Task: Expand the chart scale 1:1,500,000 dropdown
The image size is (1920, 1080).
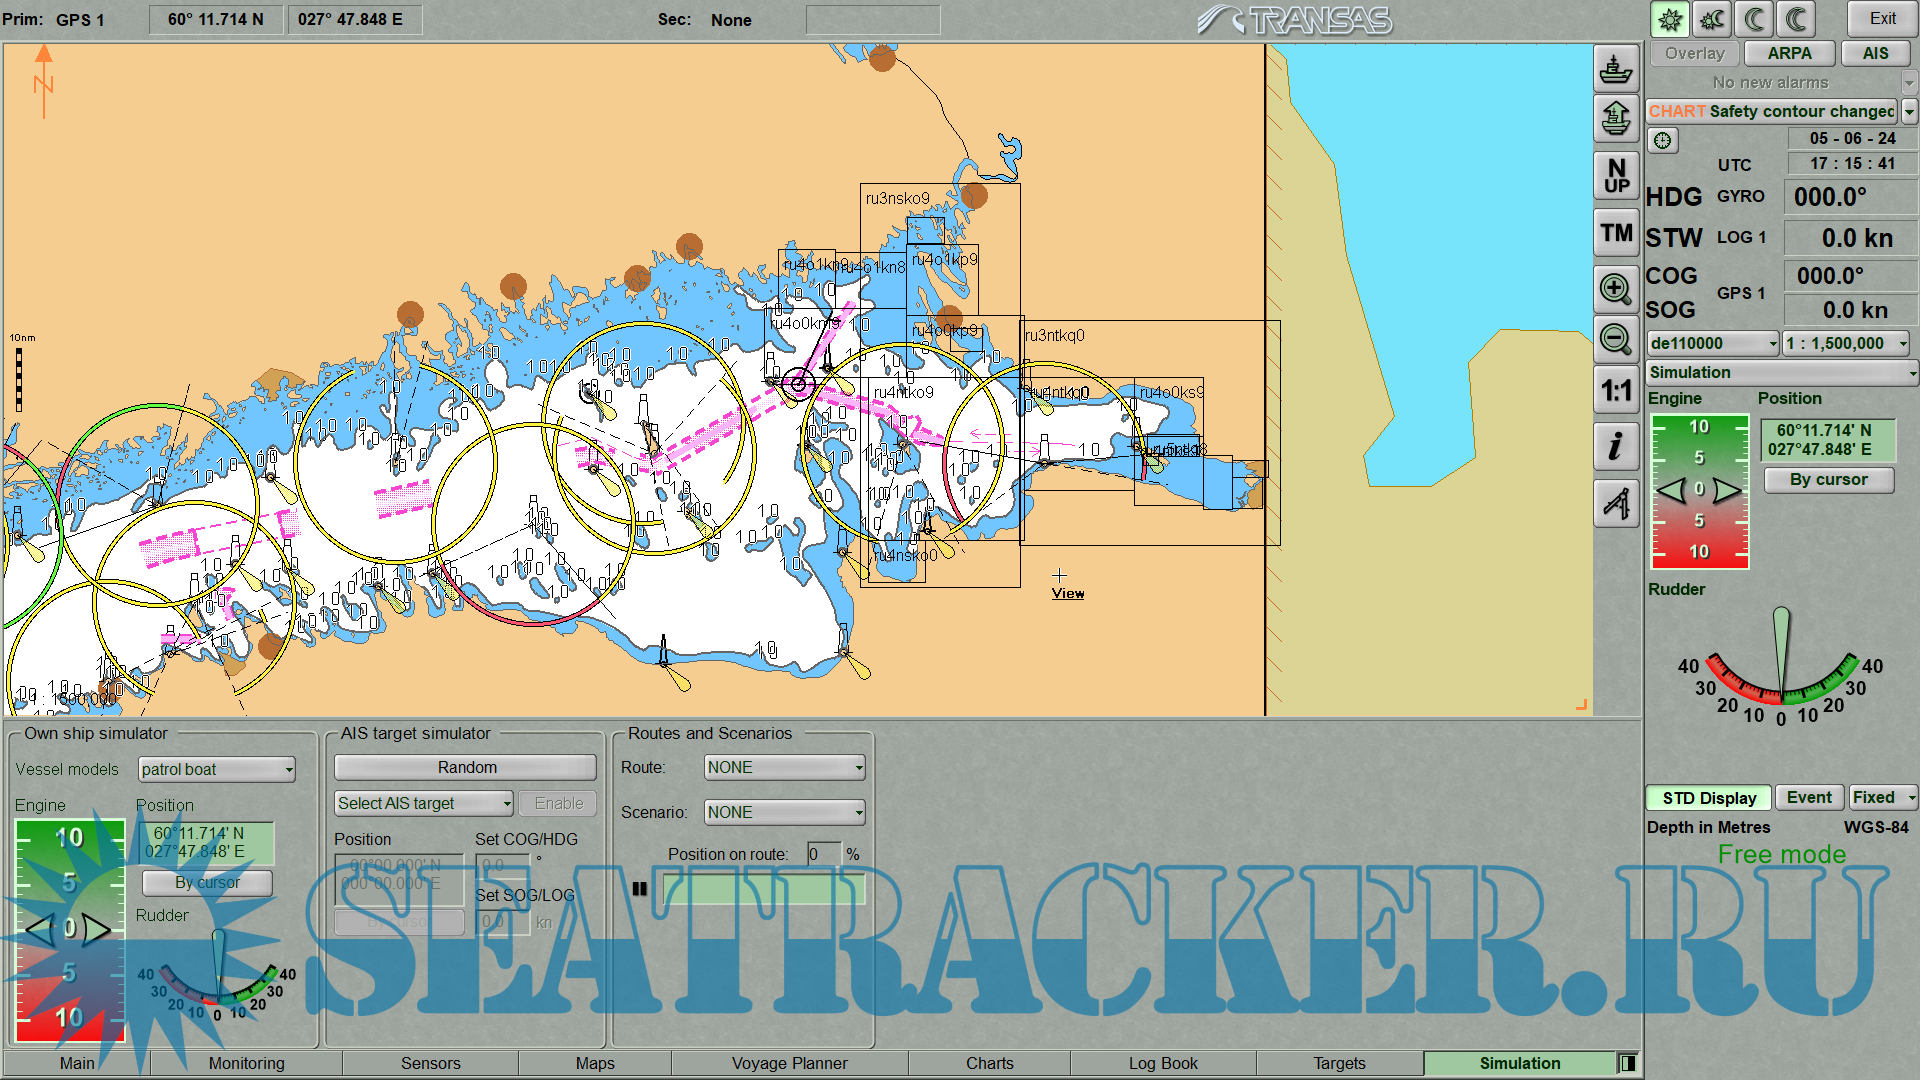Action: [1846, 343]
